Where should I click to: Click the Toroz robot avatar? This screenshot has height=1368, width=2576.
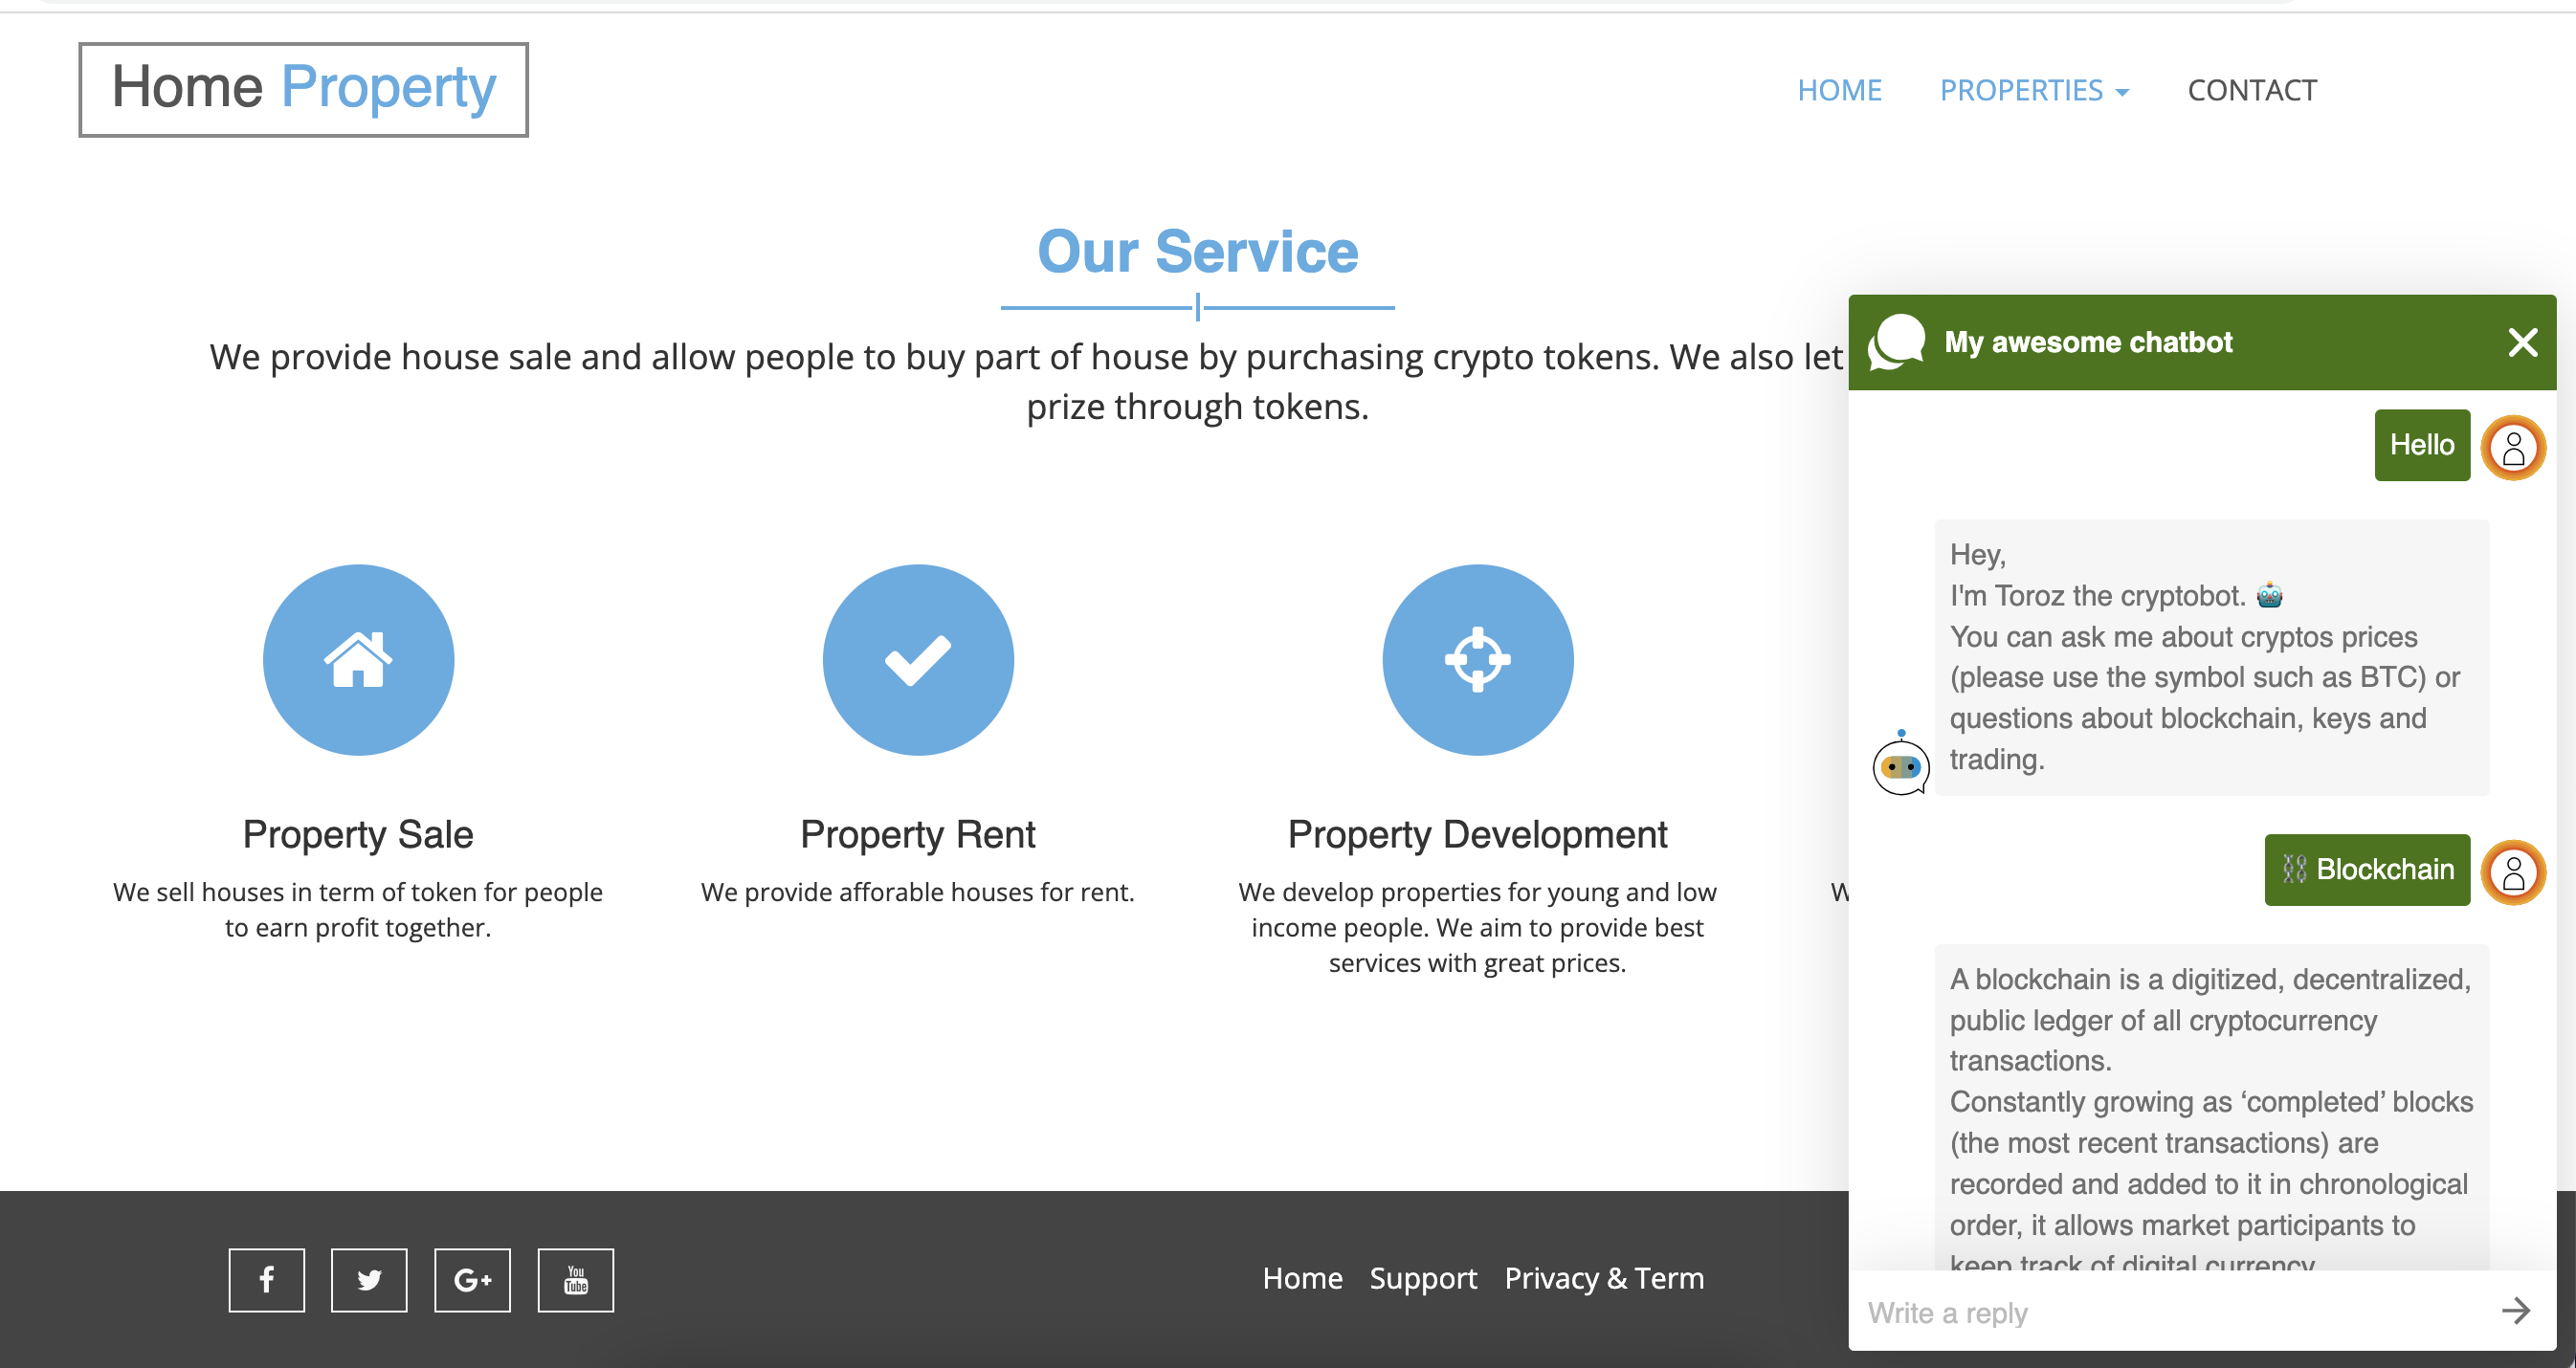(1900, 766)
